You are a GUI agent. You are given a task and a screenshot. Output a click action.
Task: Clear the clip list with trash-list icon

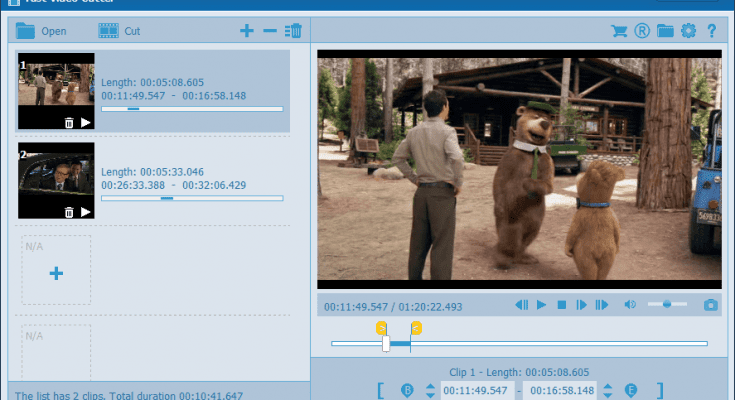pyautogui.click(x=293, y=31)
